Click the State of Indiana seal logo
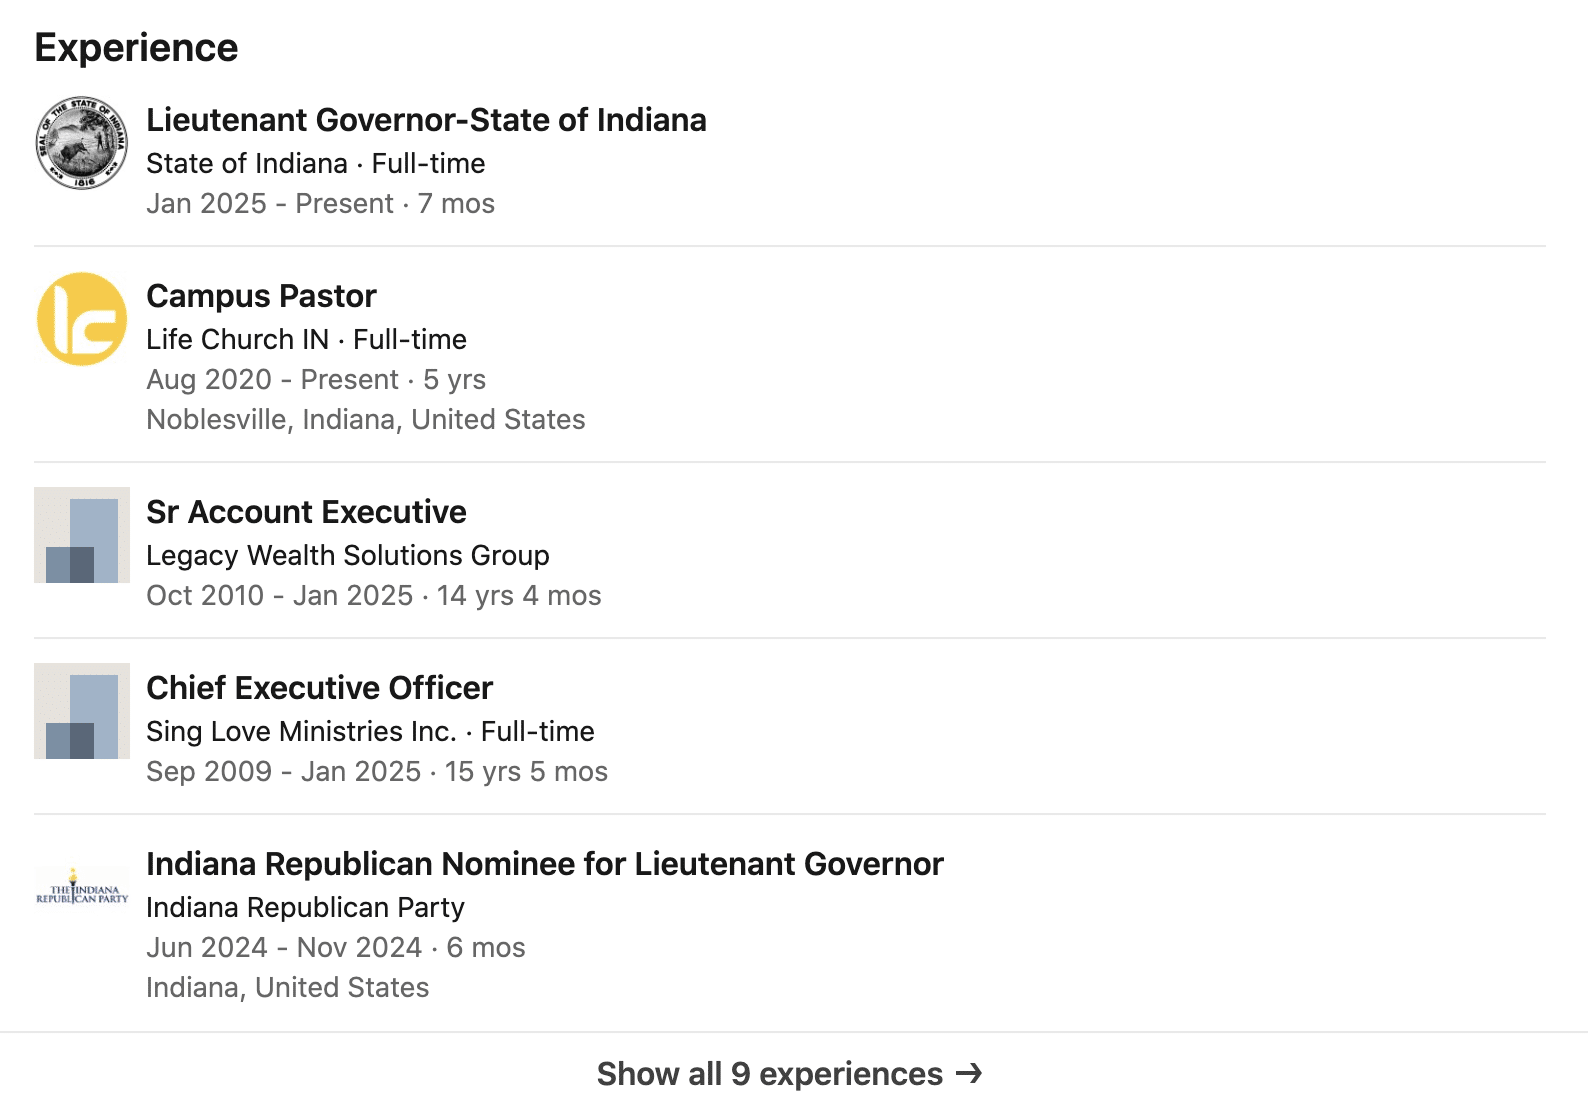This screenshot has height=1106, width=1588. 82,143
